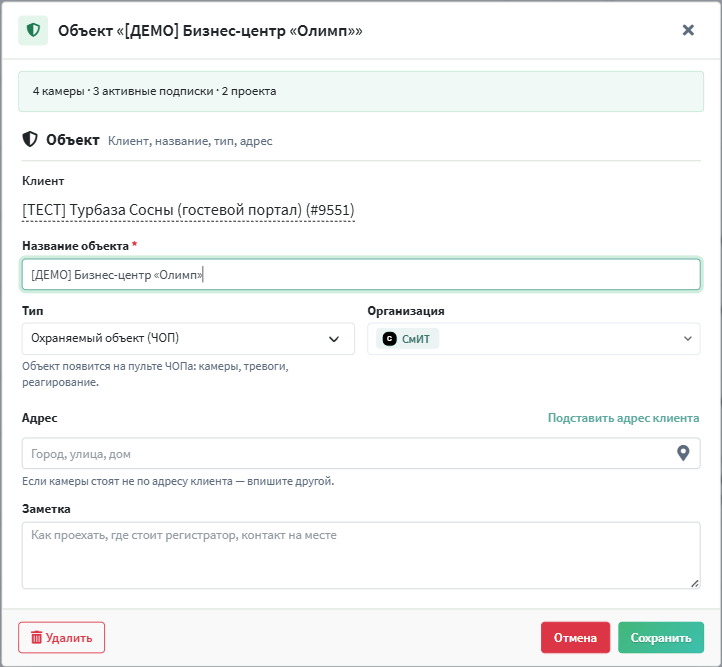Close the object dialog with the X
722x667 pixels.
point(688,30)
